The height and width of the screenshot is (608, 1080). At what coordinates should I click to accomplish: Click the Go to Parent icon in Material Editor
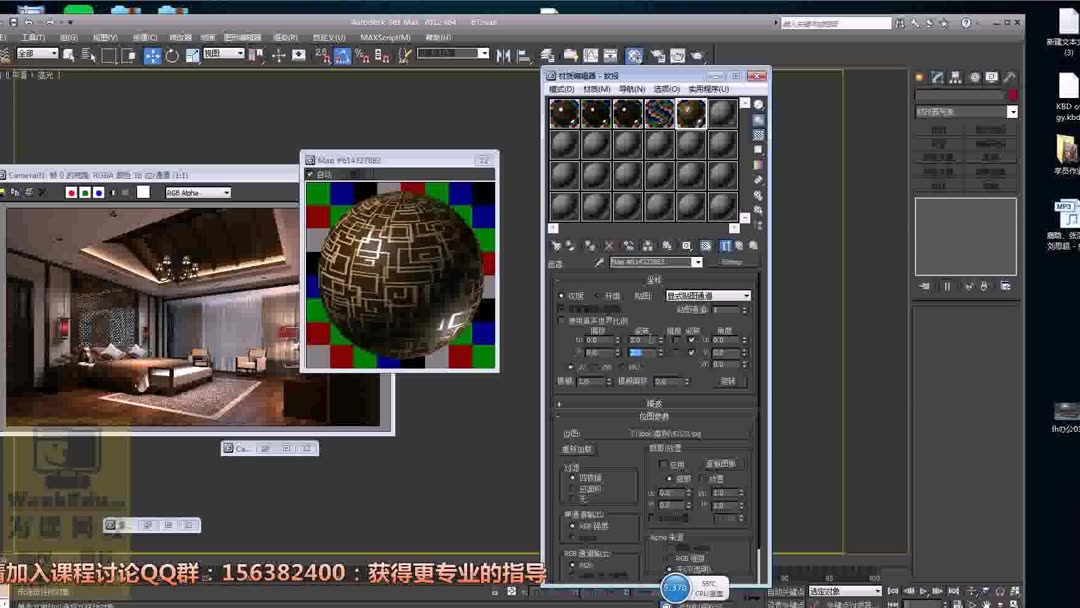(x=726, y=245)
